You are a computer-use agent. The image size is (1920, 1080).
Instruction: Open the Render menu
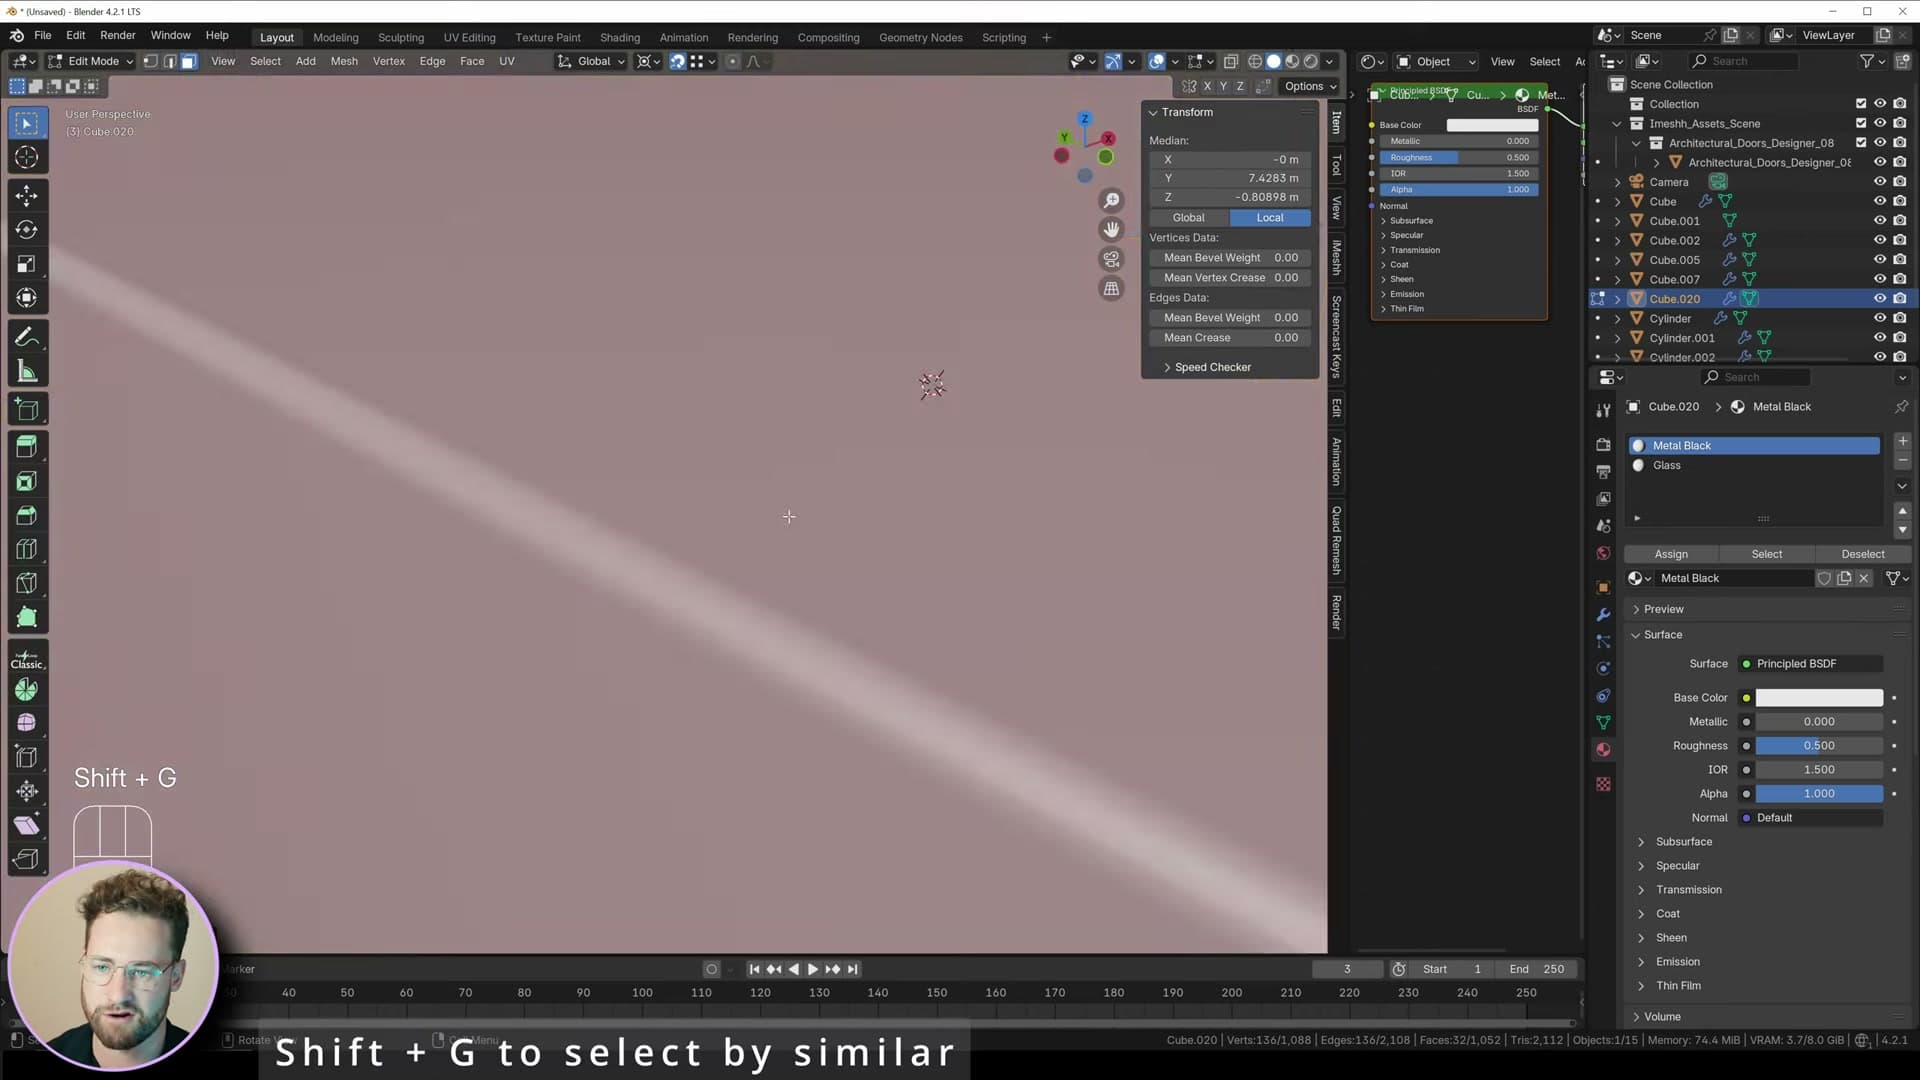tap(117, 35)
